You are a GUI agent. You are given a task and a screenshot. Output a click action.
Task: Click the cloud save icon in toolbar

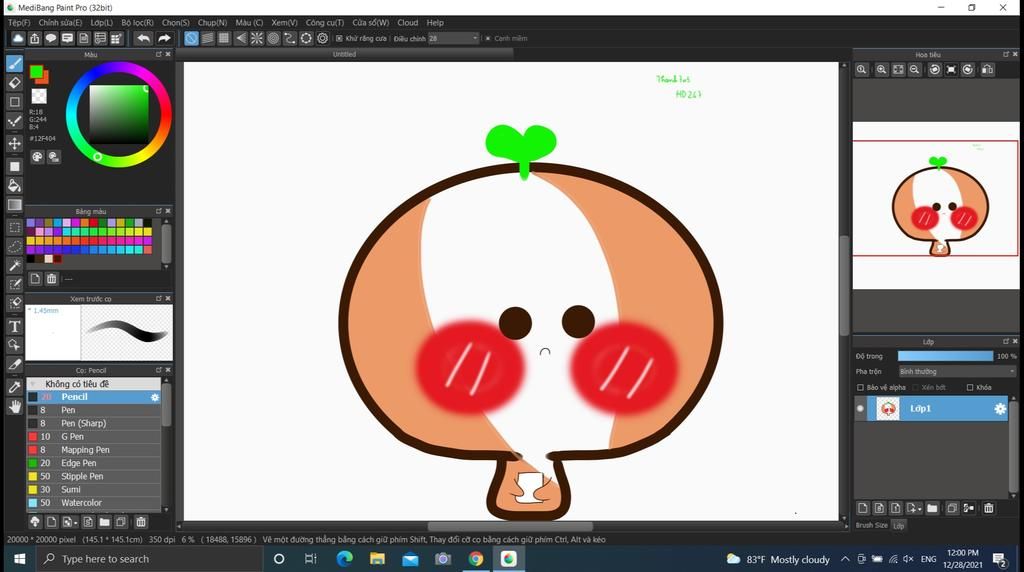[x=18, y=39]
